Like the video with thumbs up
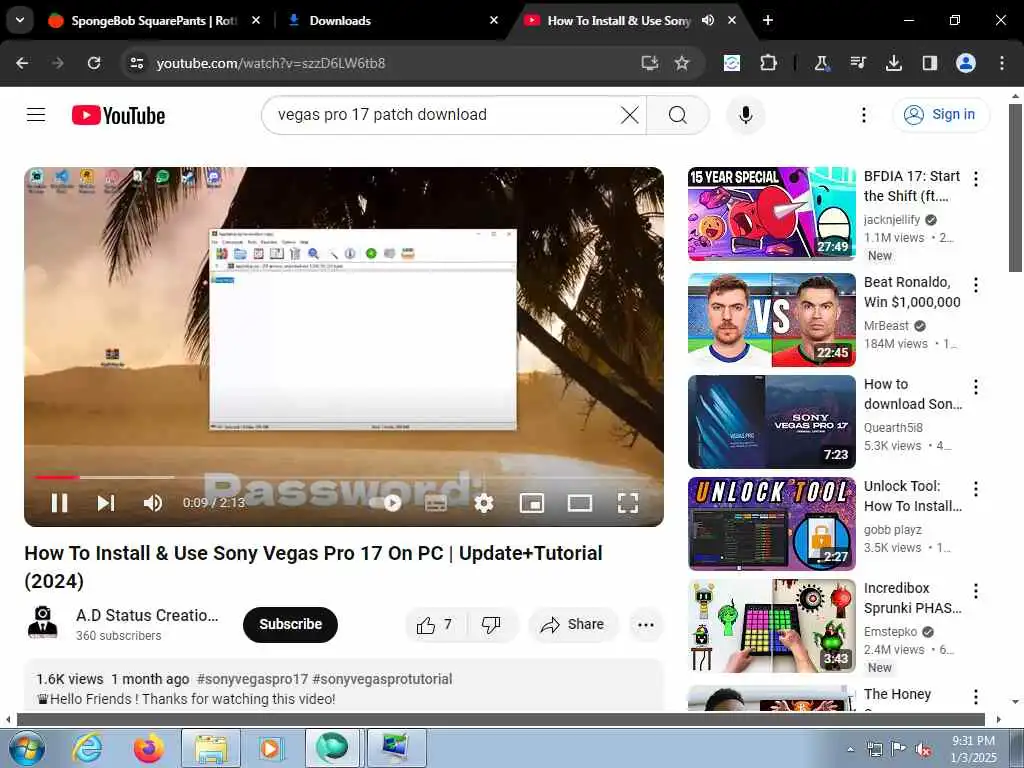Screen dimensions: 1024x768 [434, 625]
